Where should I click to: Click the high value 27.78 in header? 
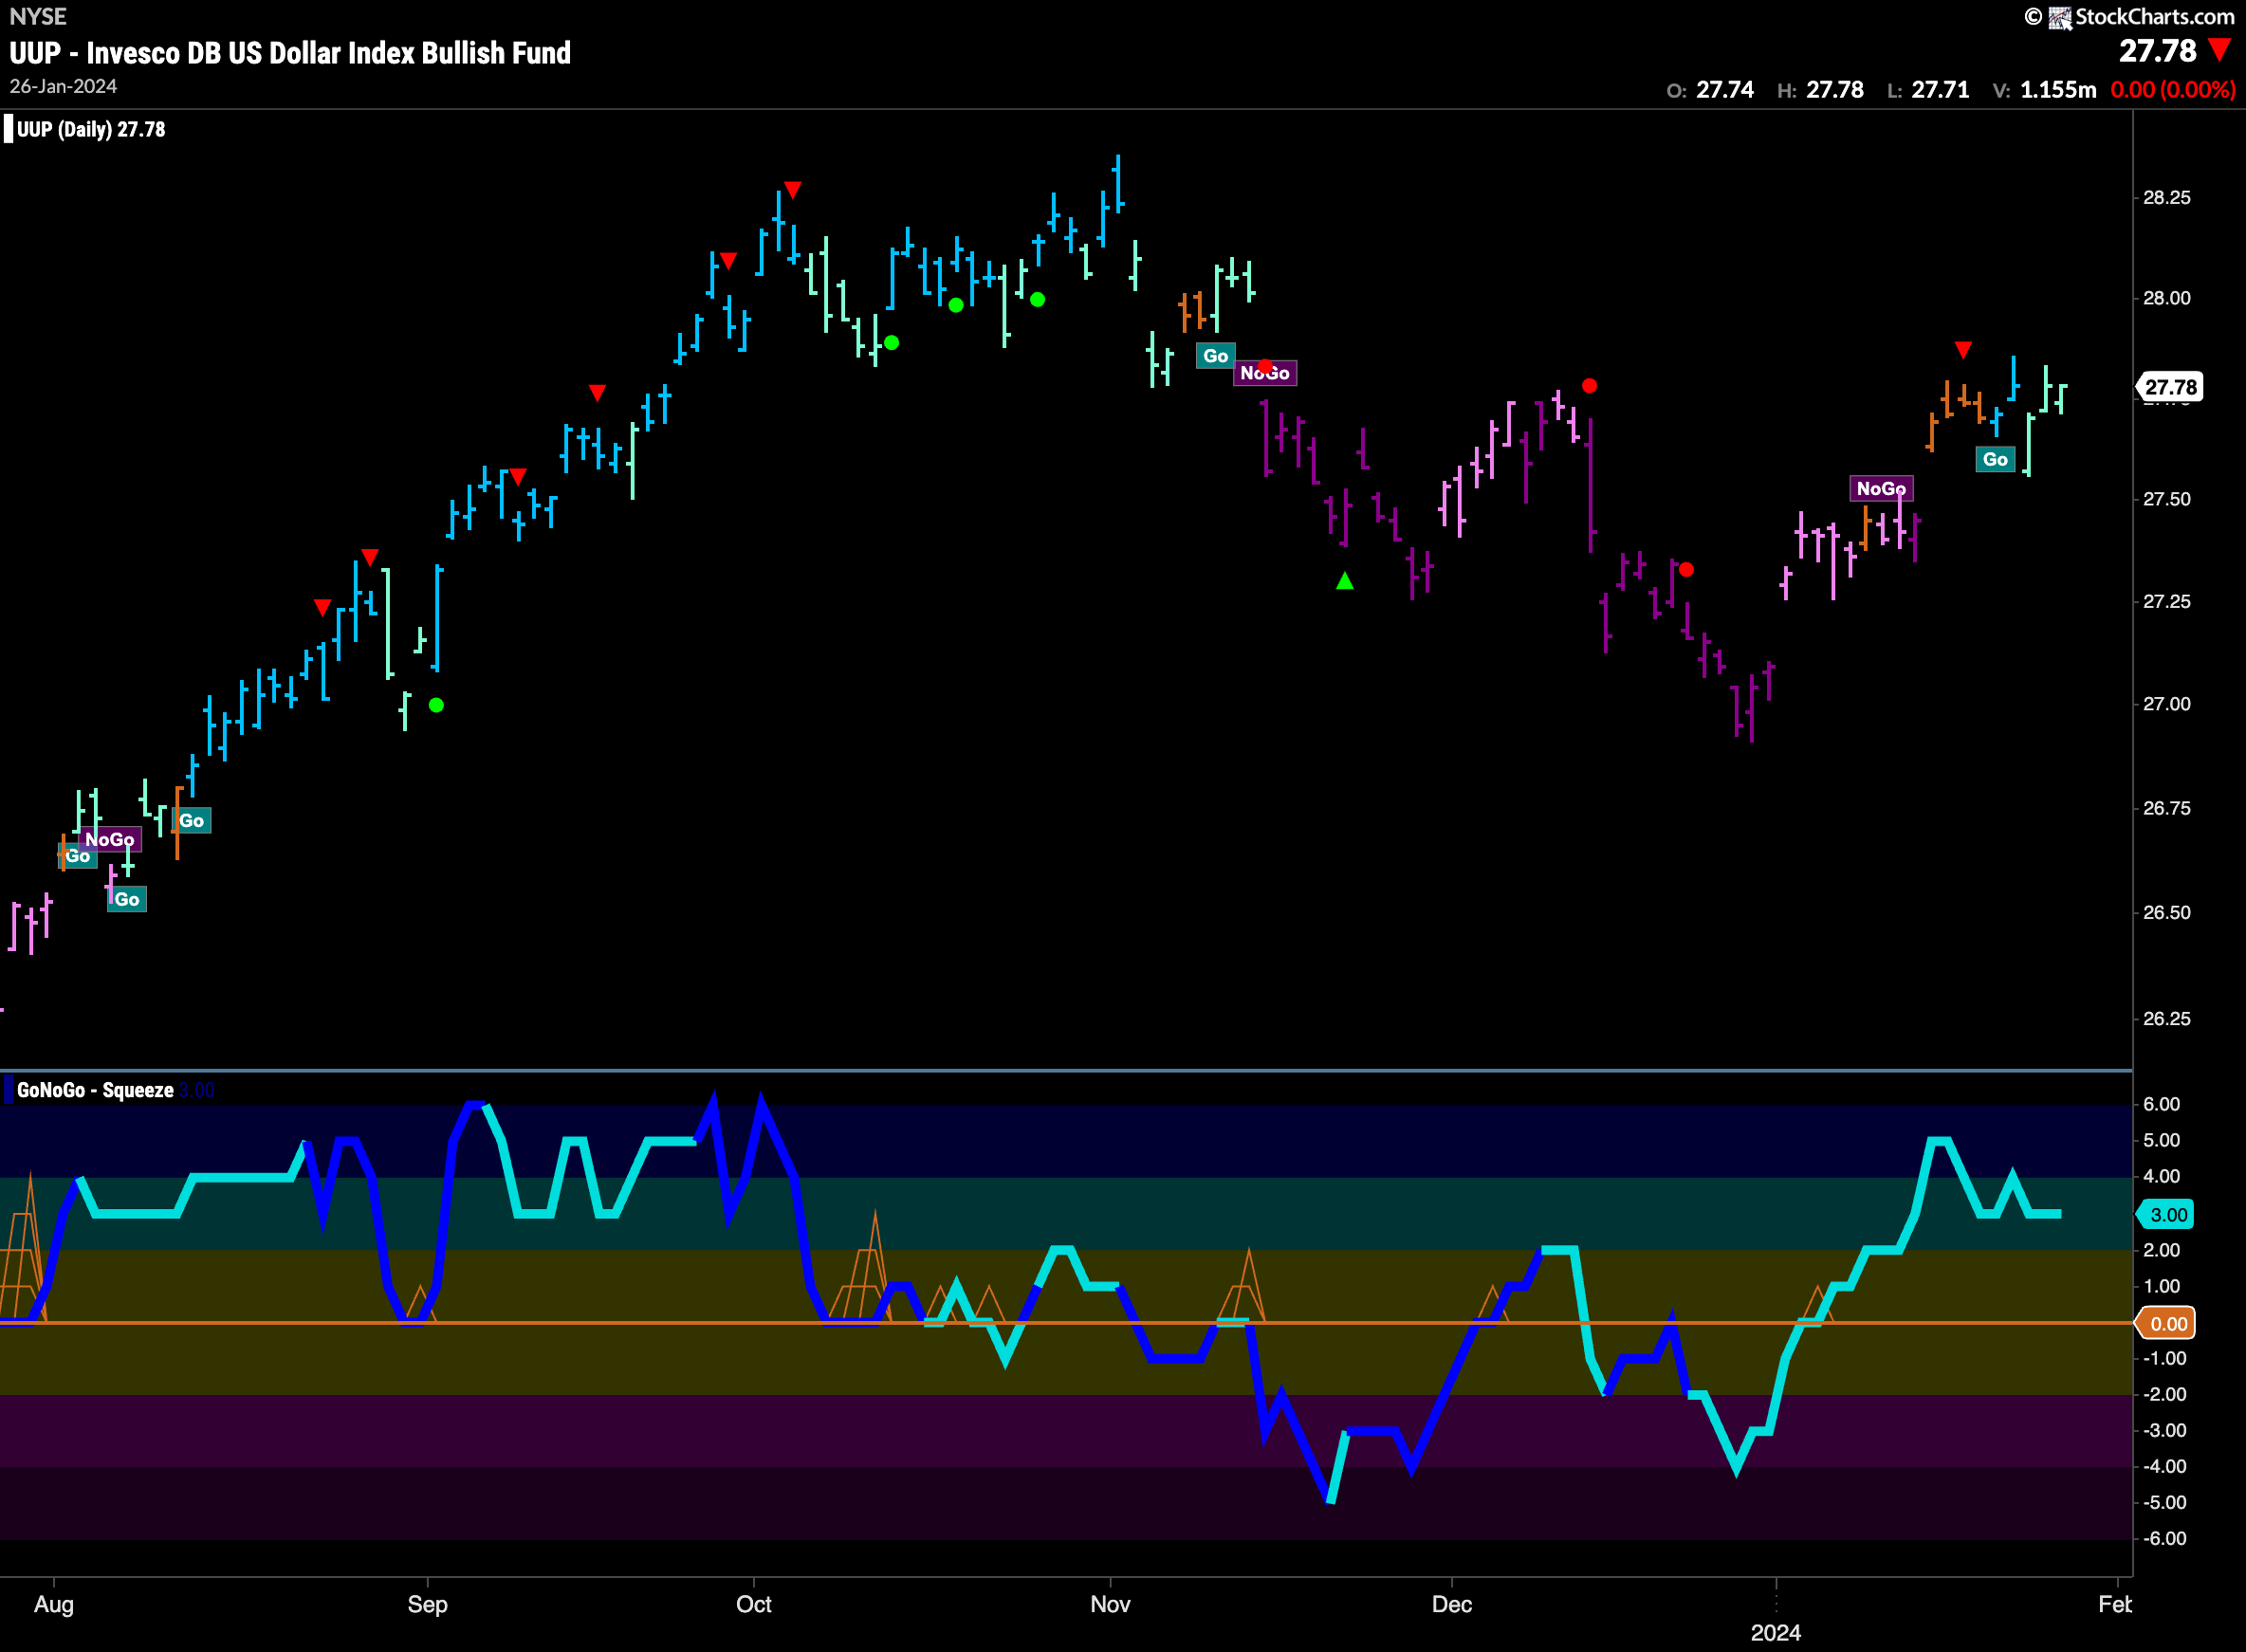[1834, 90]
